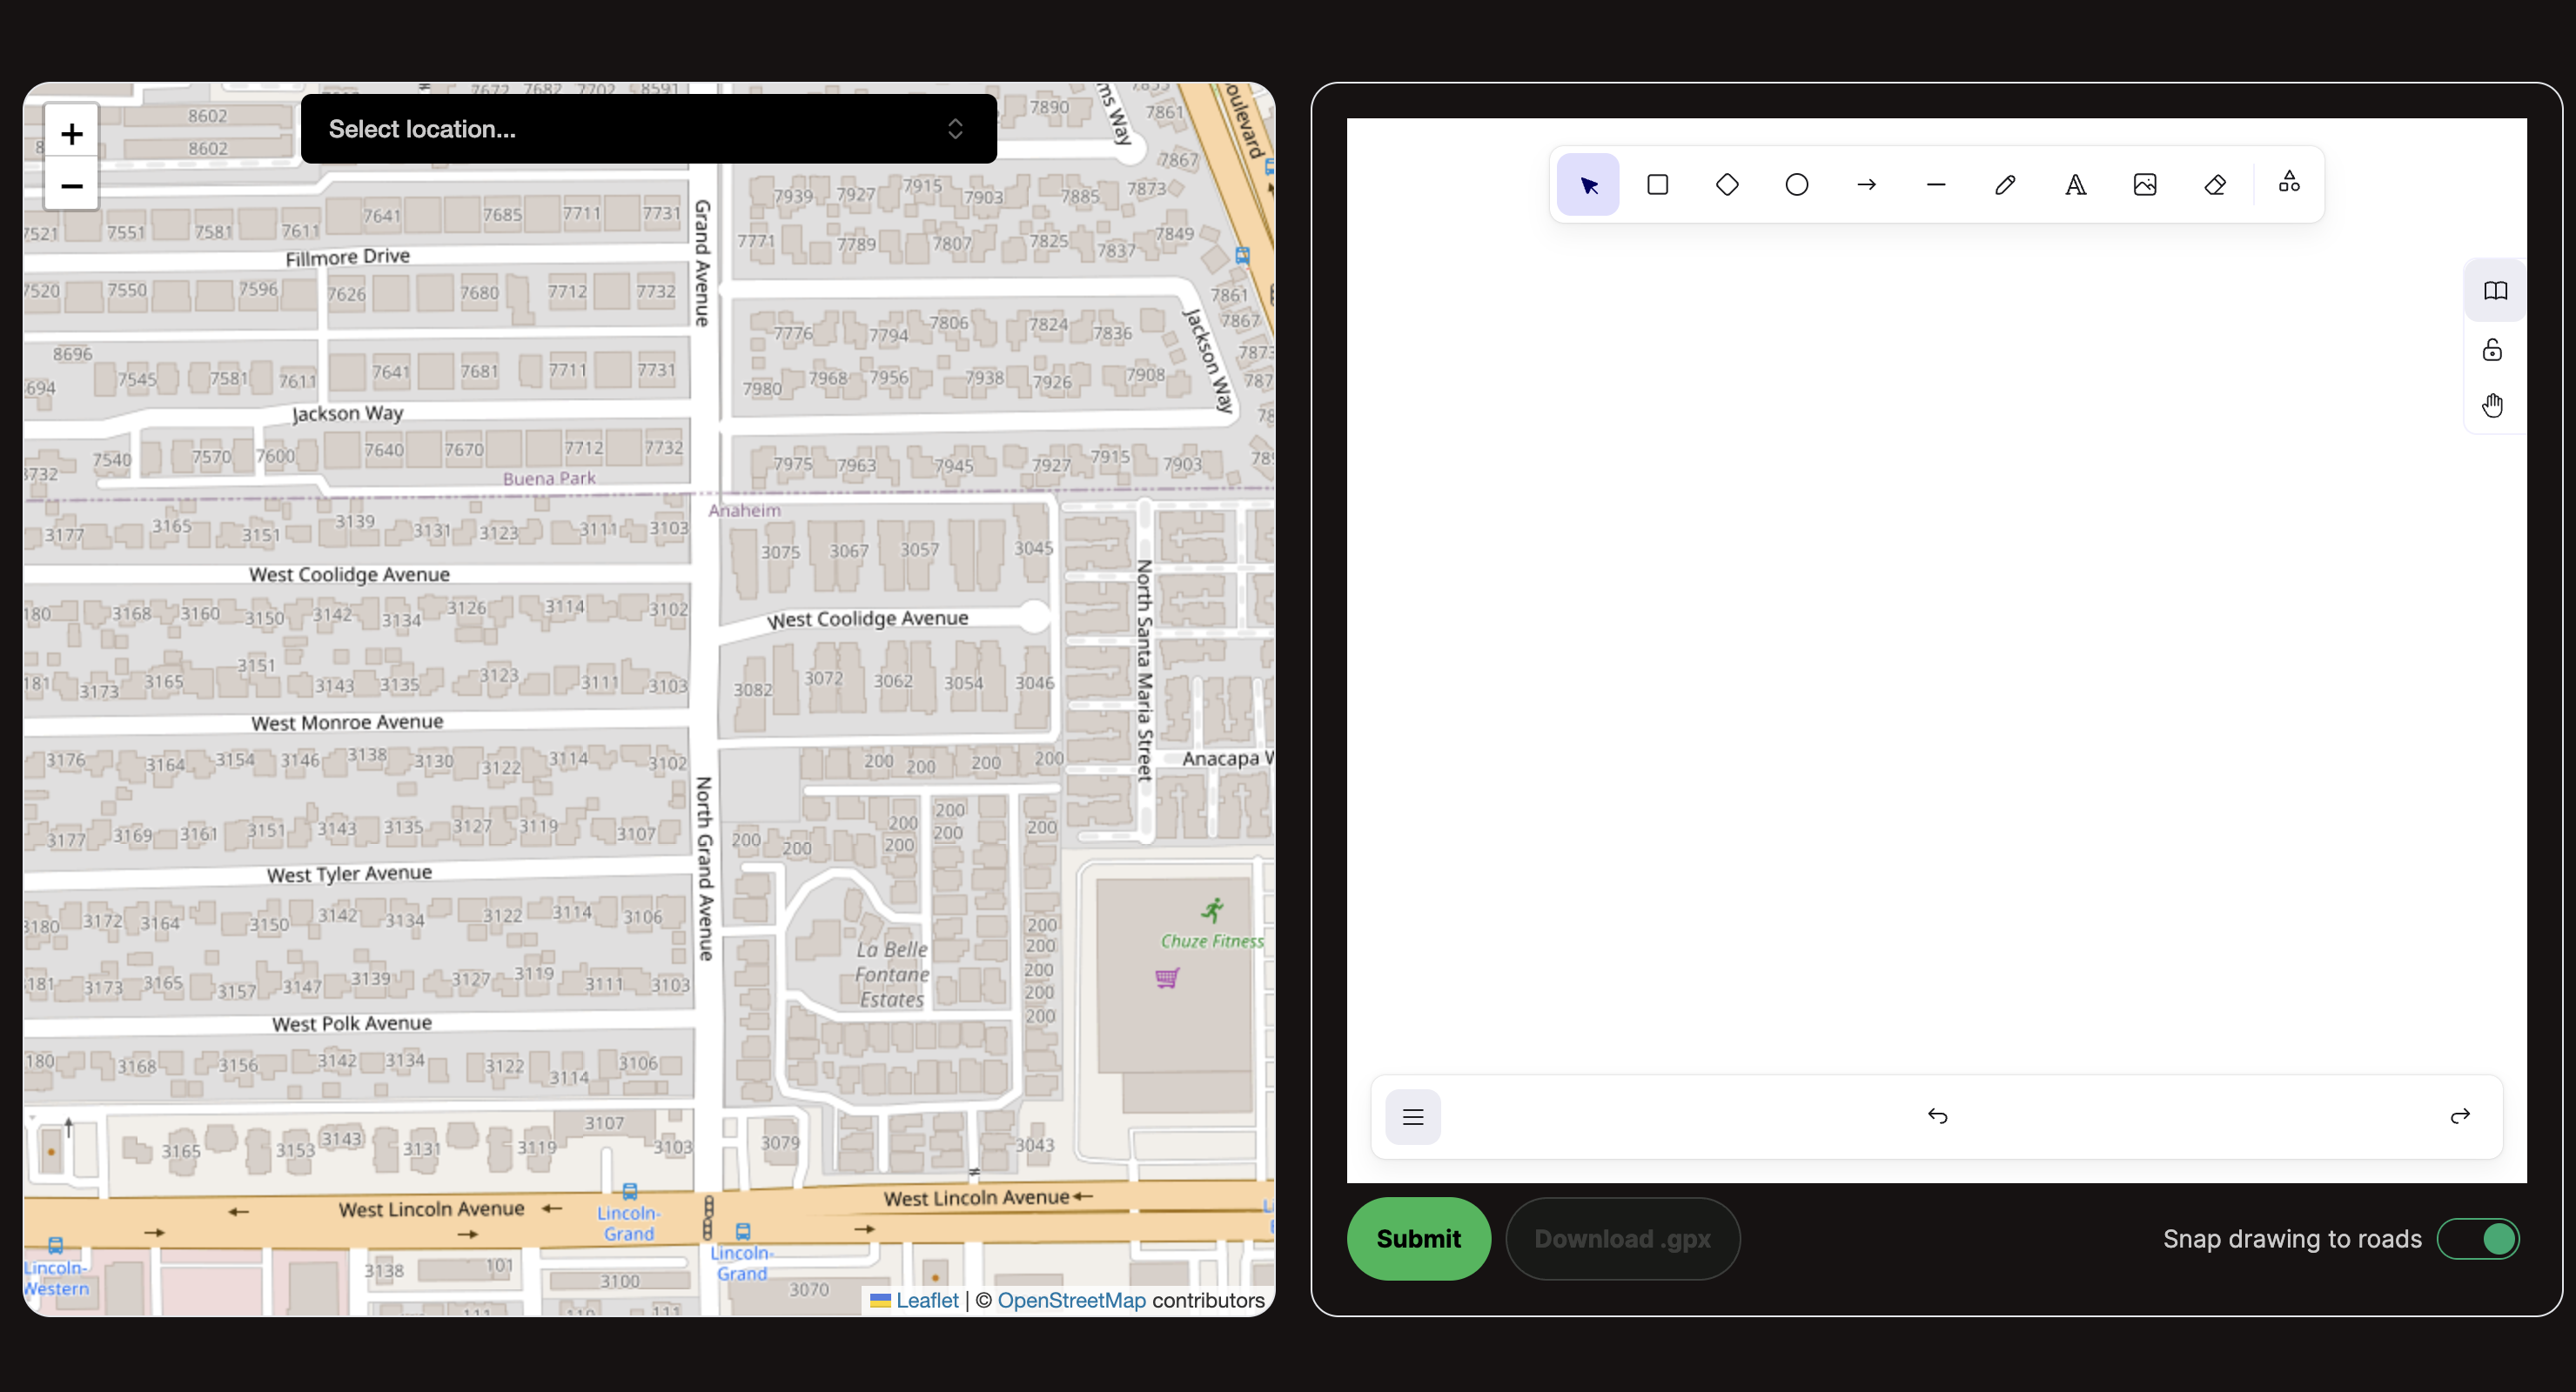Click the green Submit button
The width and height of the screenshot is (2576, 1392).
tap(1417, 1239)
